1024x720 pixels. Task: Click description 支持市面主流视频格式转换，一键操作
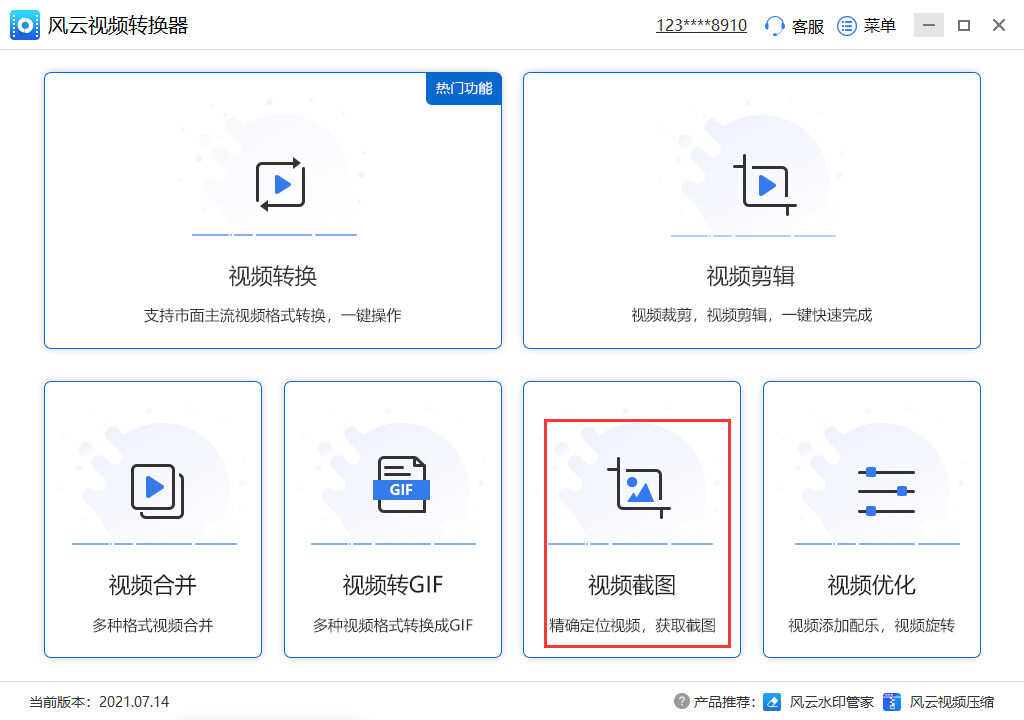point(272,316)
